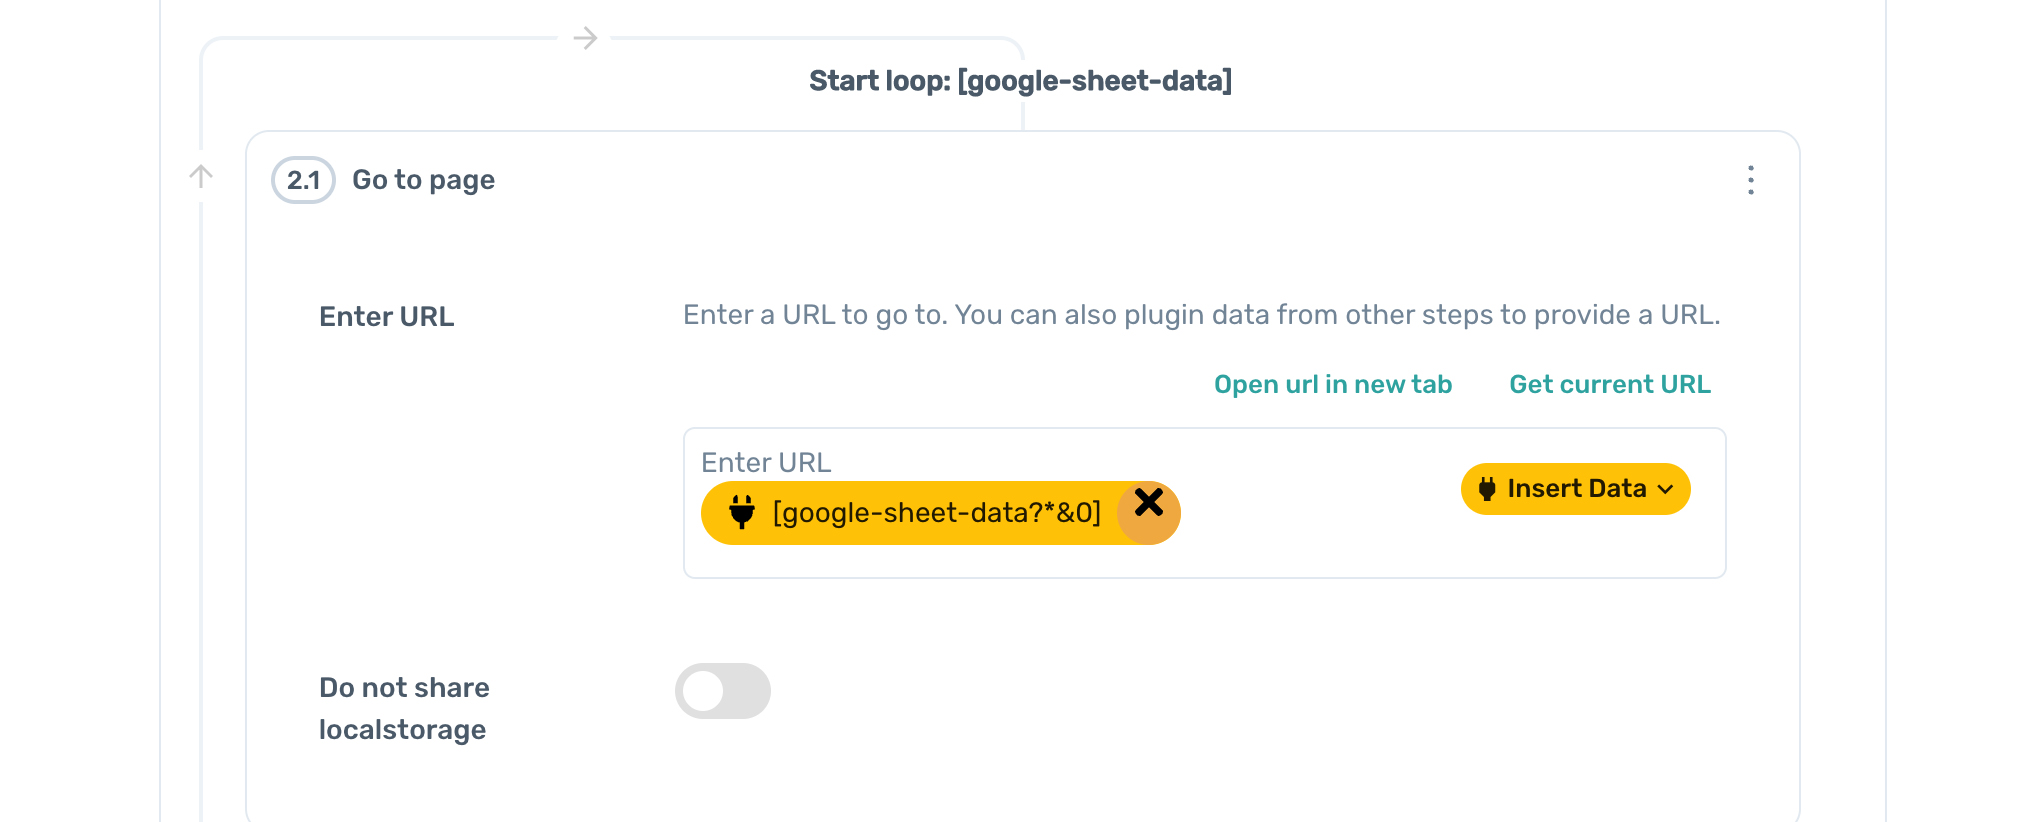Enable the Do not share localstorage toggle
Screen dimensions: 2044x822
(x=722, y=691)
